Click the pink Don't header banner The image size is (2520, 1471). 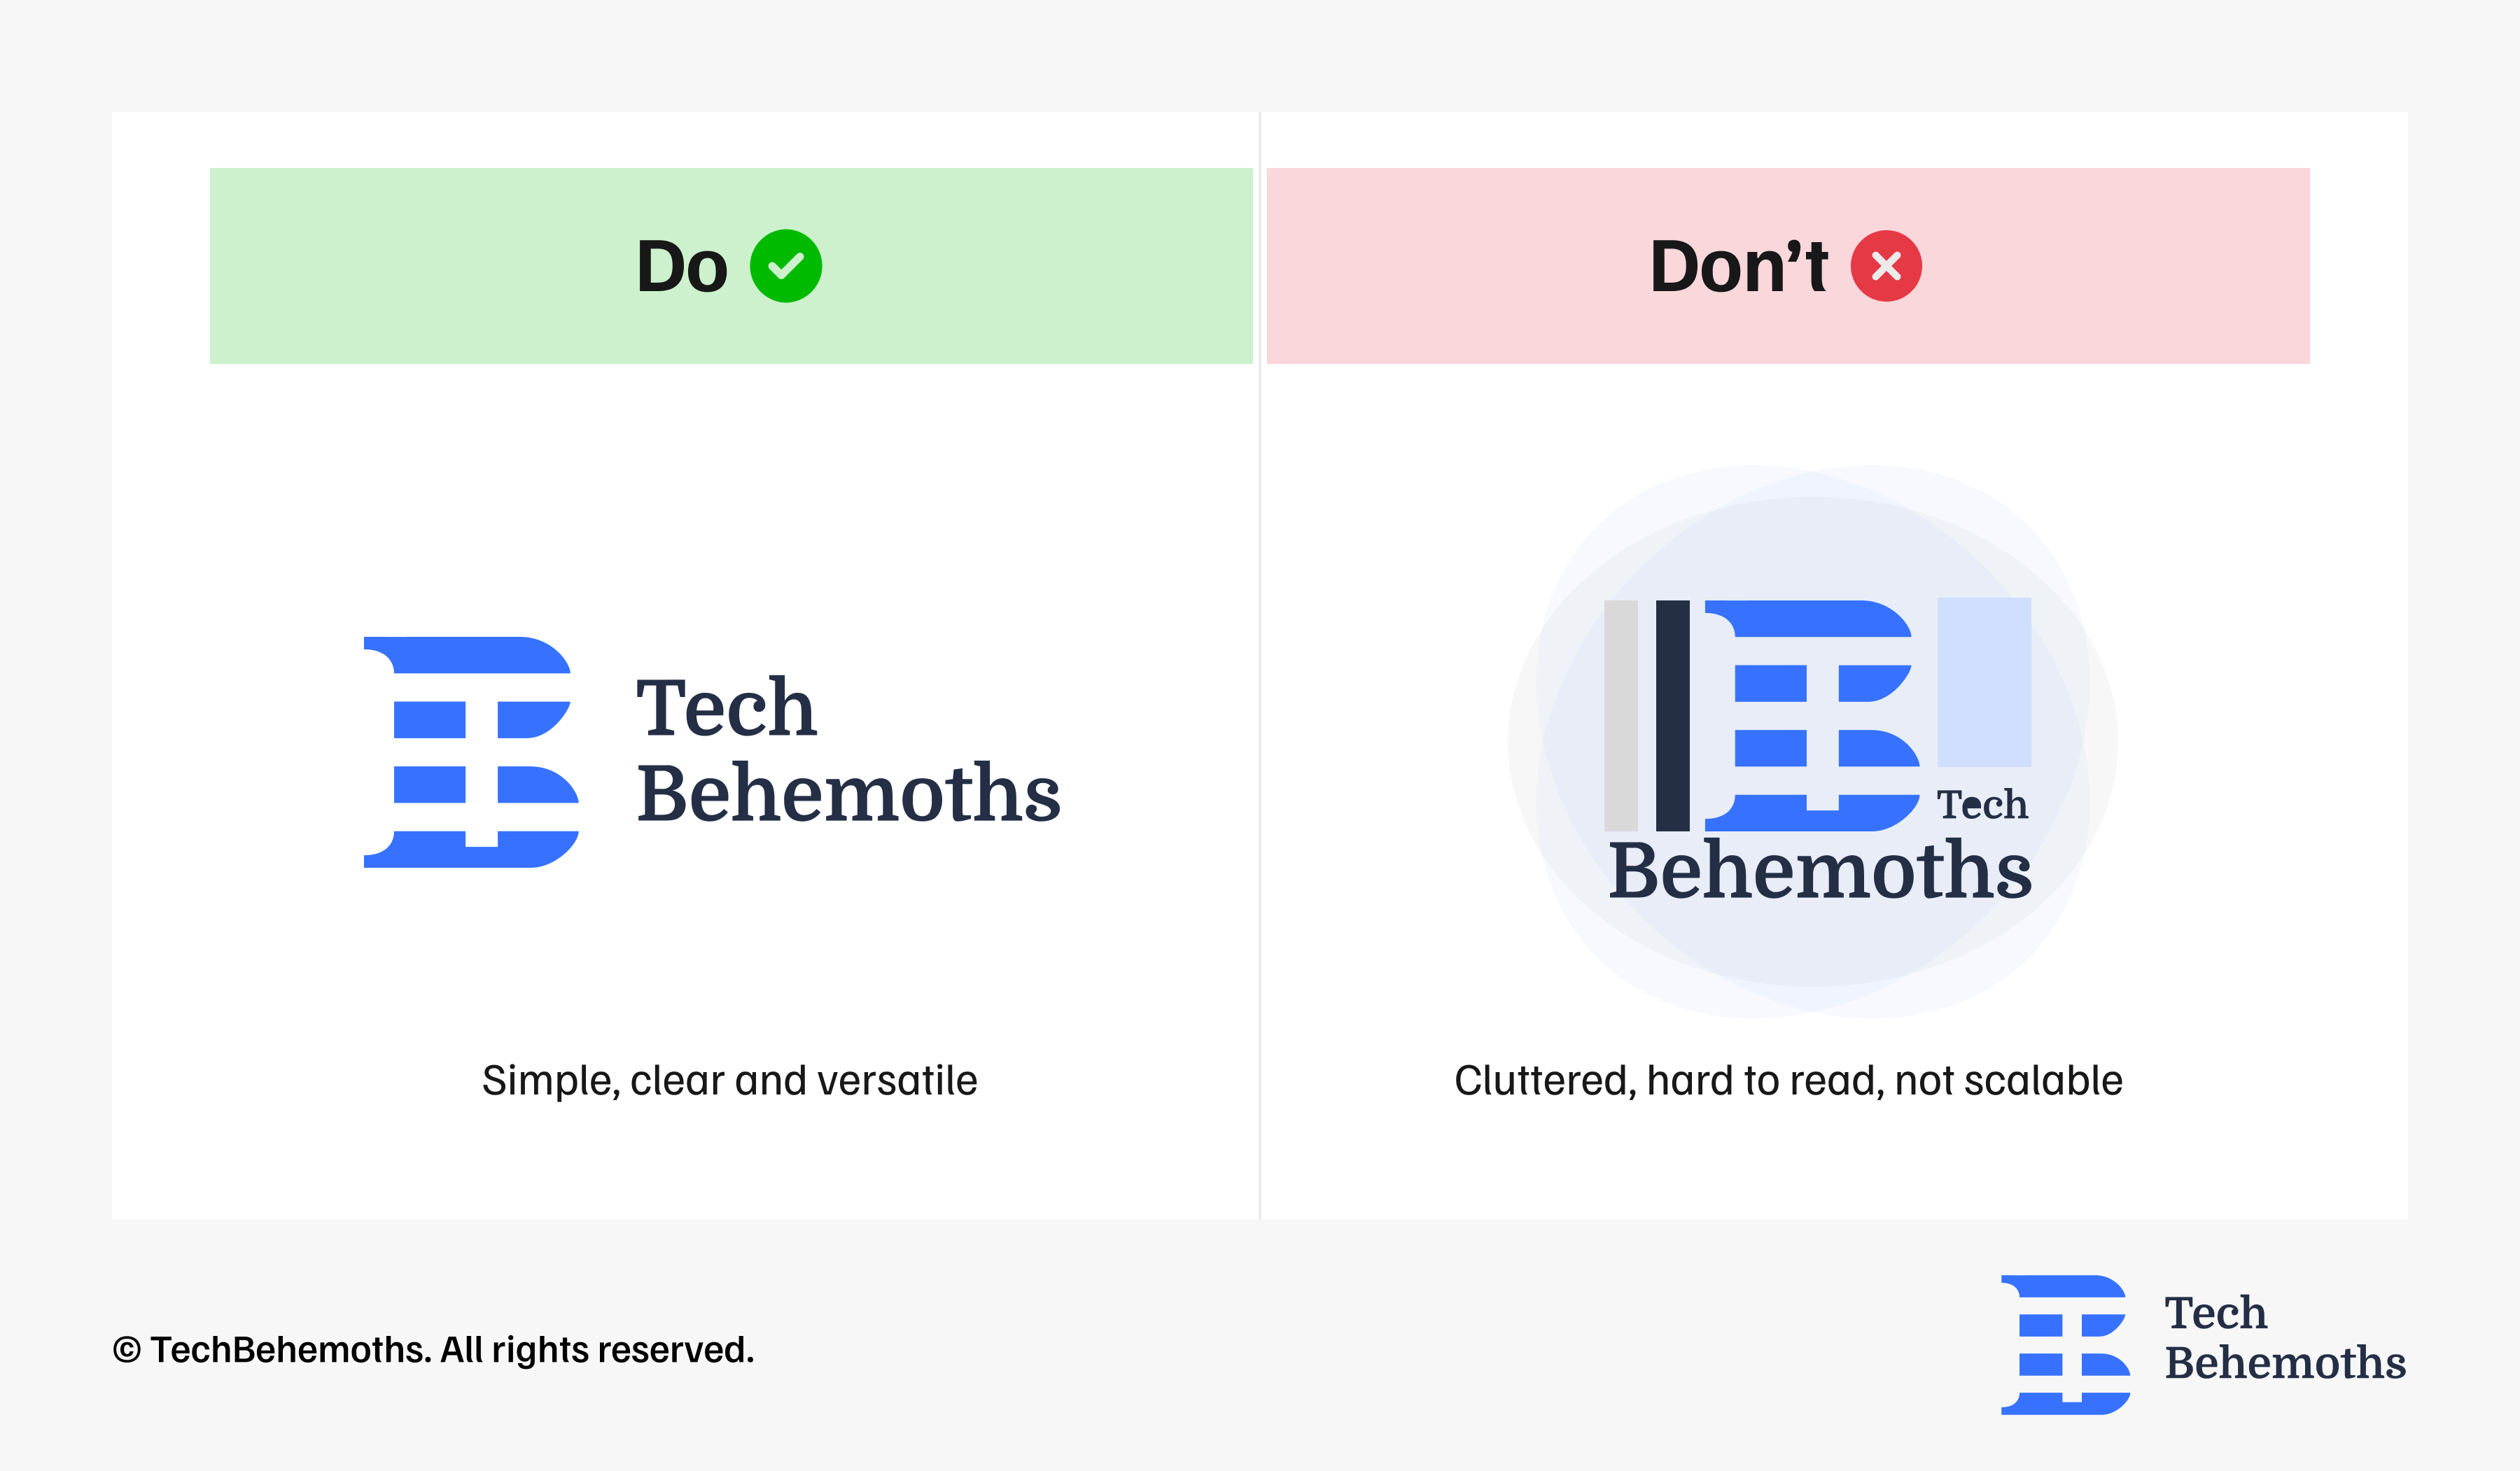pyautogui.click(x=1788, y=266)
